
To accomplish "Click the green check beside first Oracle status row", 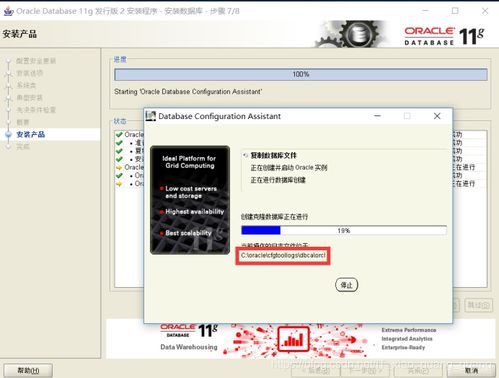I will 119,135.
